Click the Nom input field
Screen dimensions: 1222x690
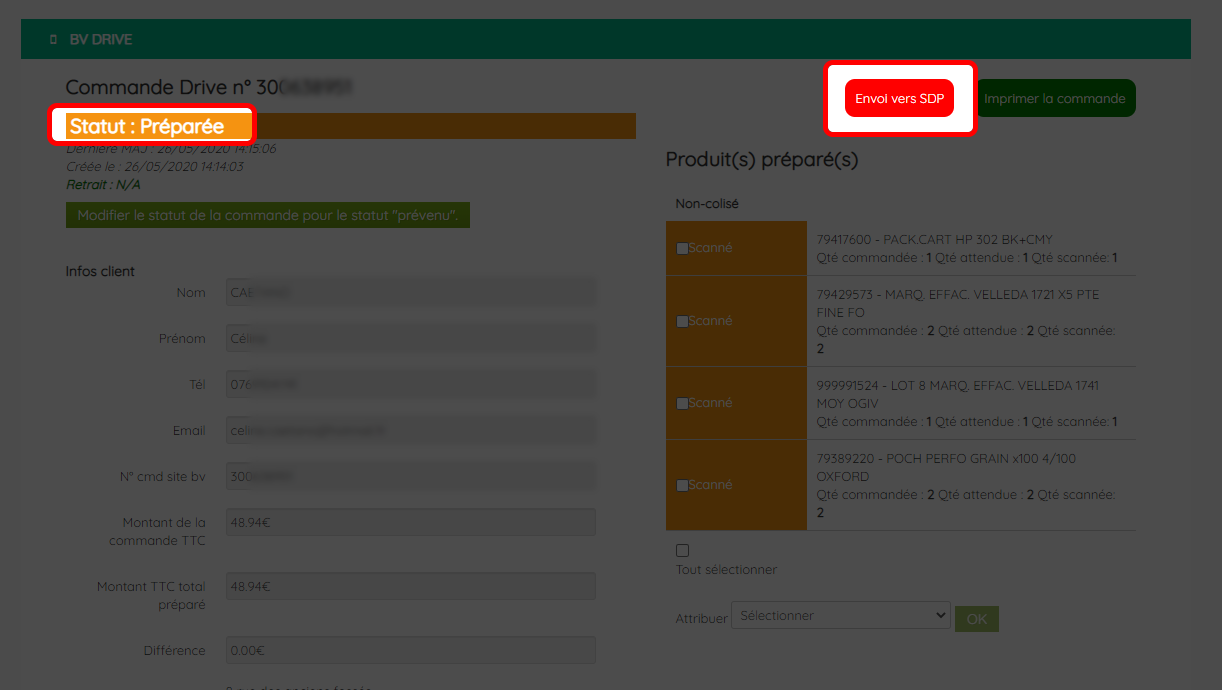(411, 292)
